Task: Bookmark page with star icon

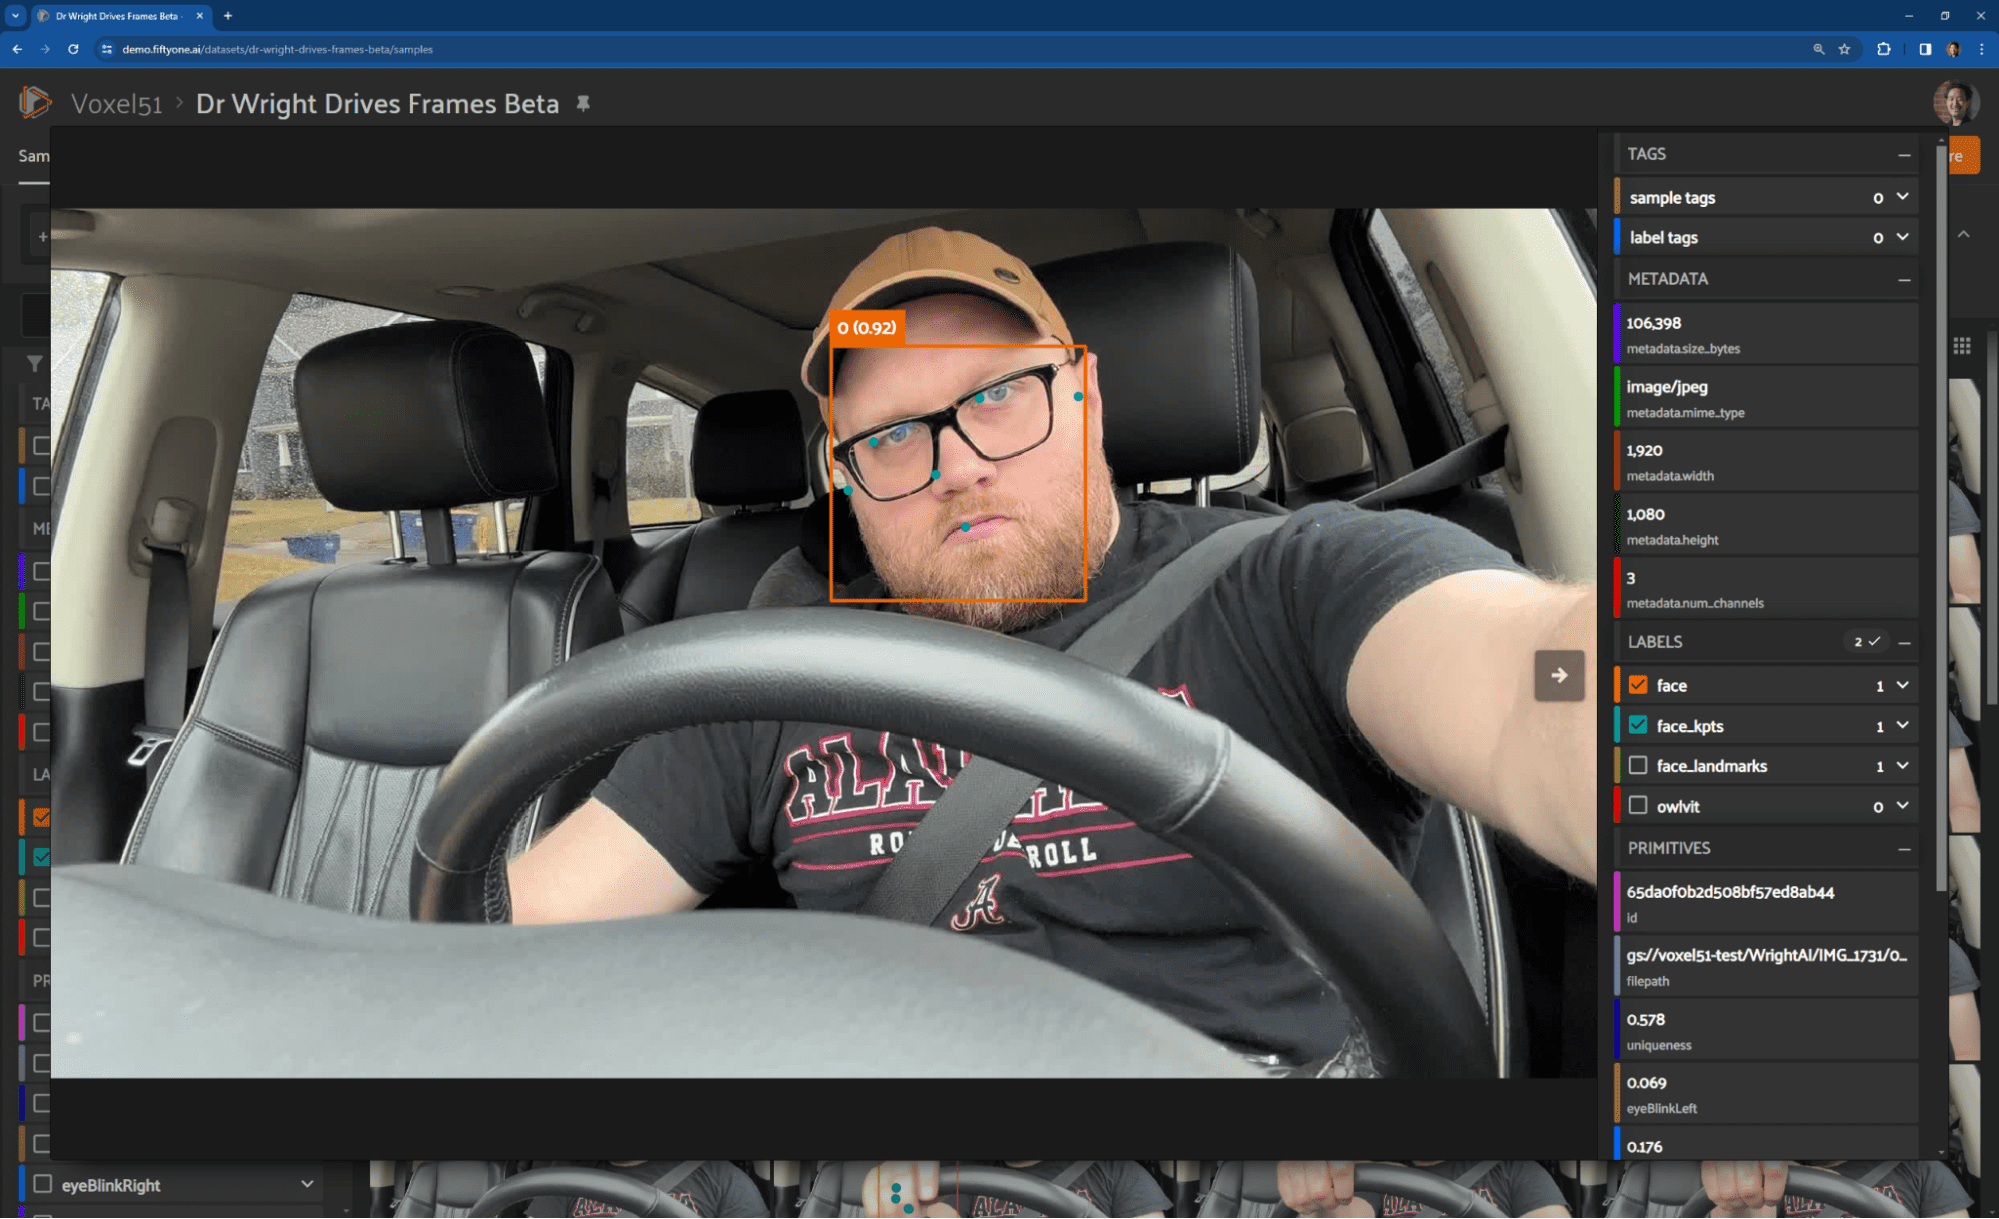Action: 1845,49
